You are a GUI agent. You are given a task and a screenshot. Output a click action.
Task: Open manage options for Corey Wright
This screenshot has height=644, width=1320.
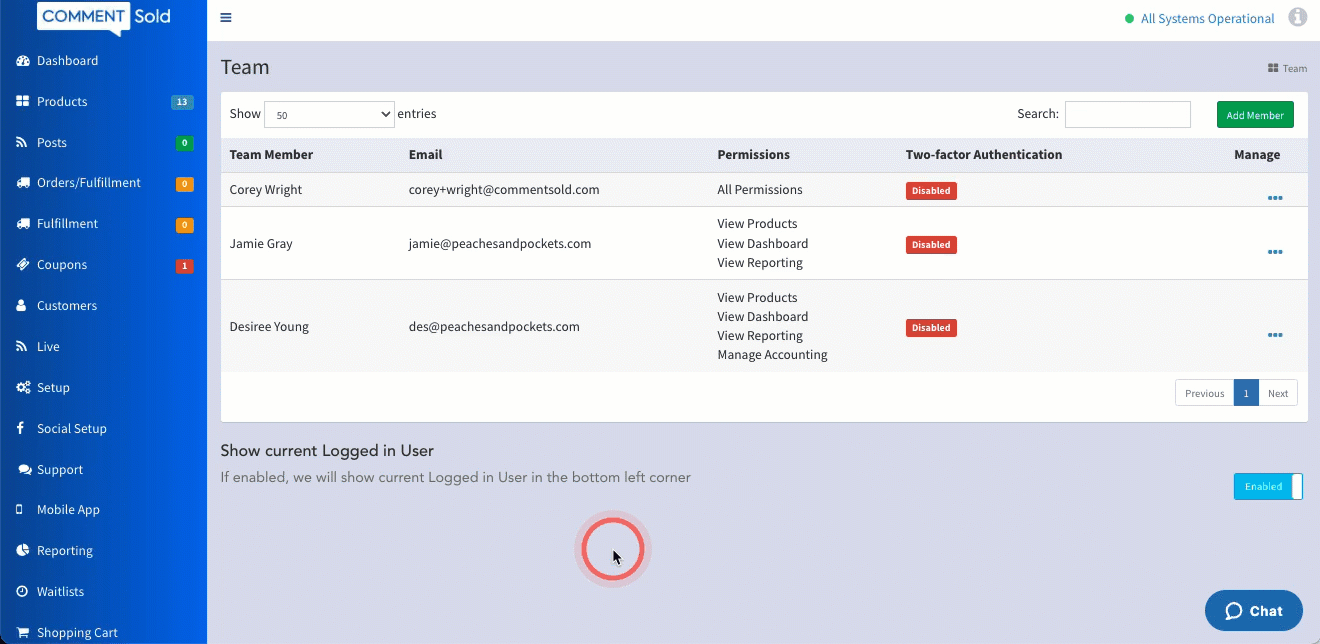[x=1275, y=198]
